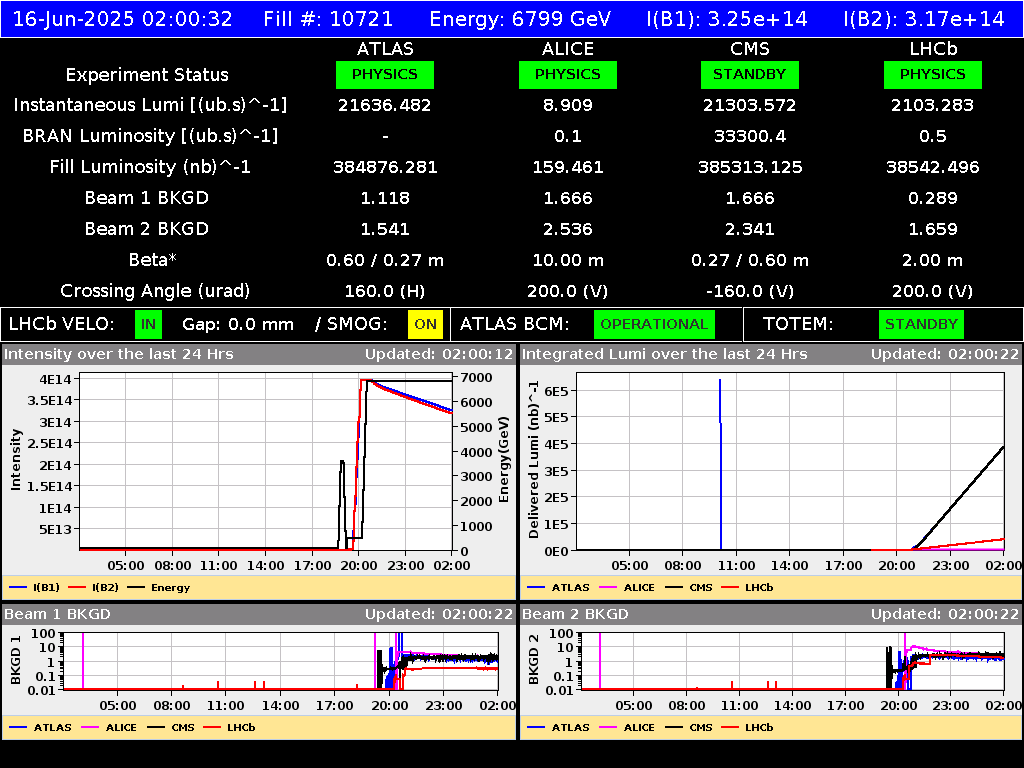Select ALICE Beta* value 10.00 m
The width and height of the screenshot is (1024, 768).
coord(568,260)
